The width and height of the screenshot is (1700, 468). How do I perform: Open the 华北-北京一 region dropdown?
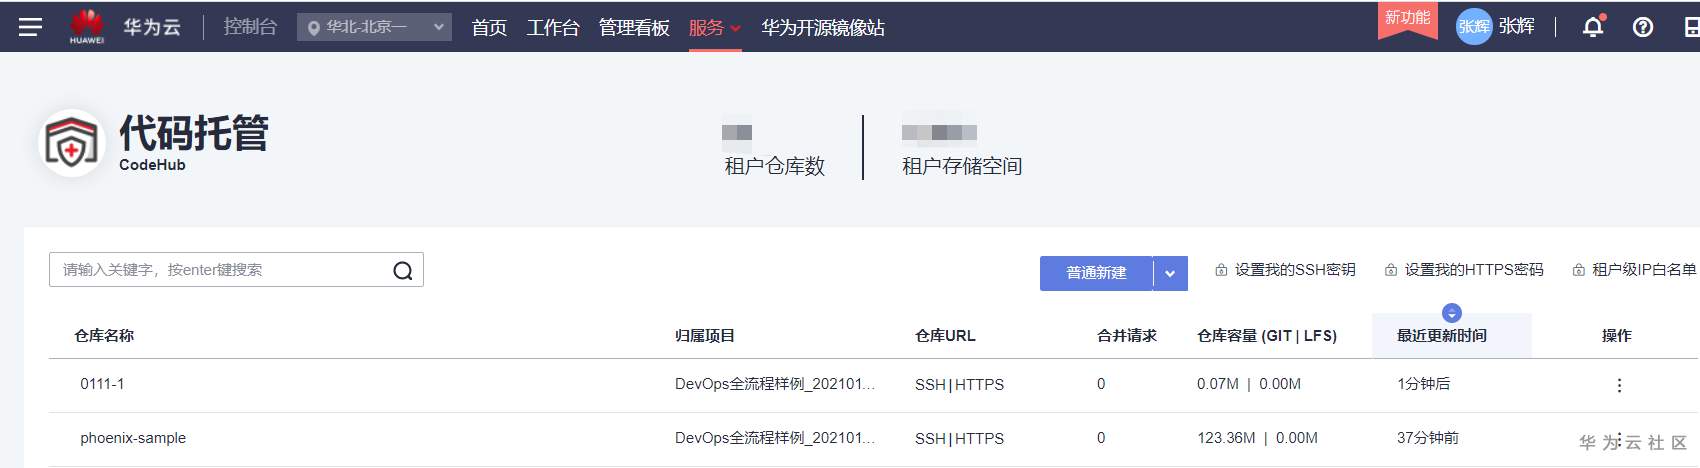coord(374,27)
